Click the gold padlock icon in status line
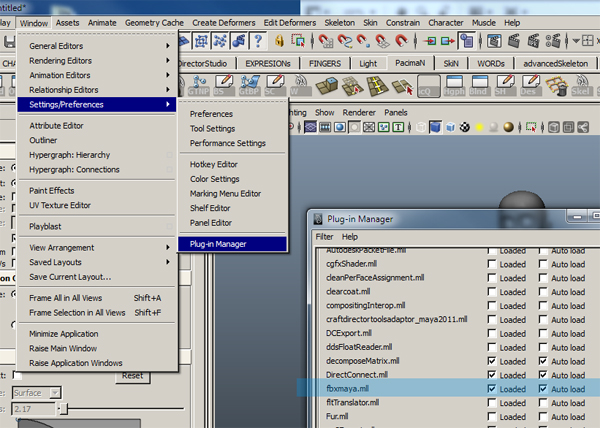600x428 pixels. click(279, 41)
